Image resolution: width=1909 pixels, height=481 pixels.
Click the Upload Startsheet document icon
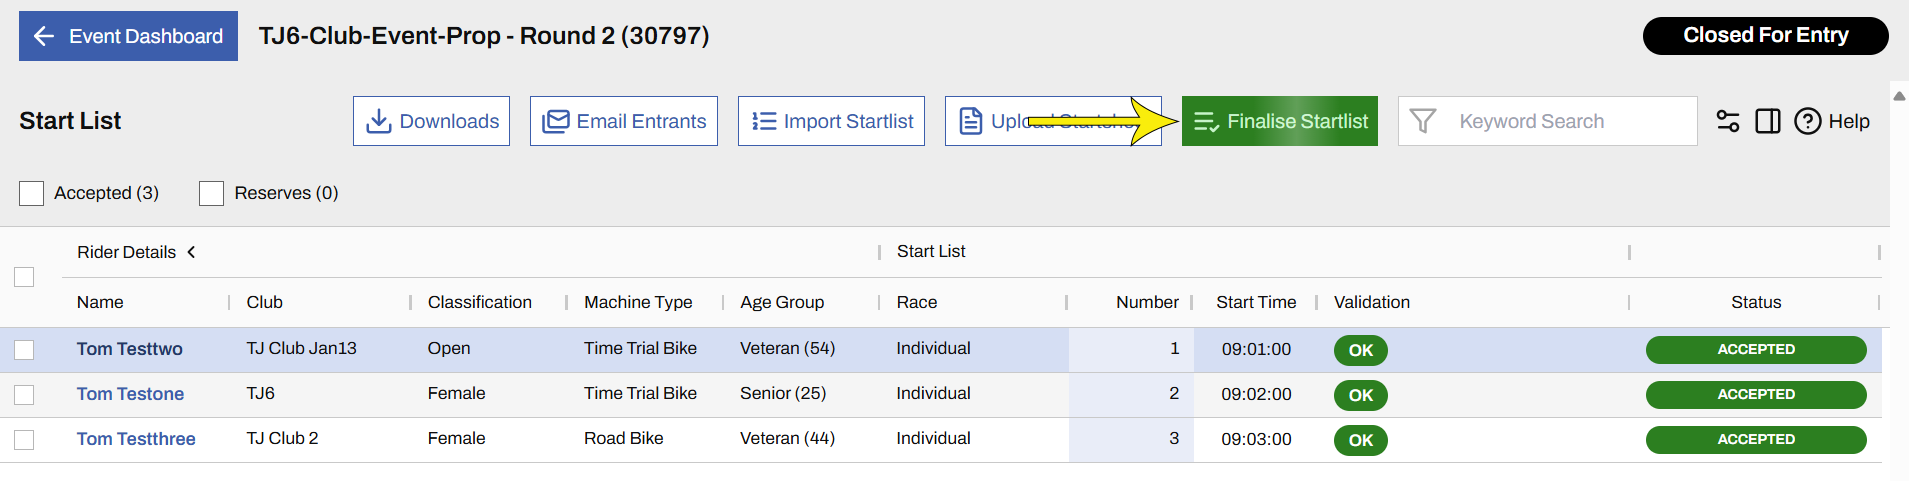point(970,121)
